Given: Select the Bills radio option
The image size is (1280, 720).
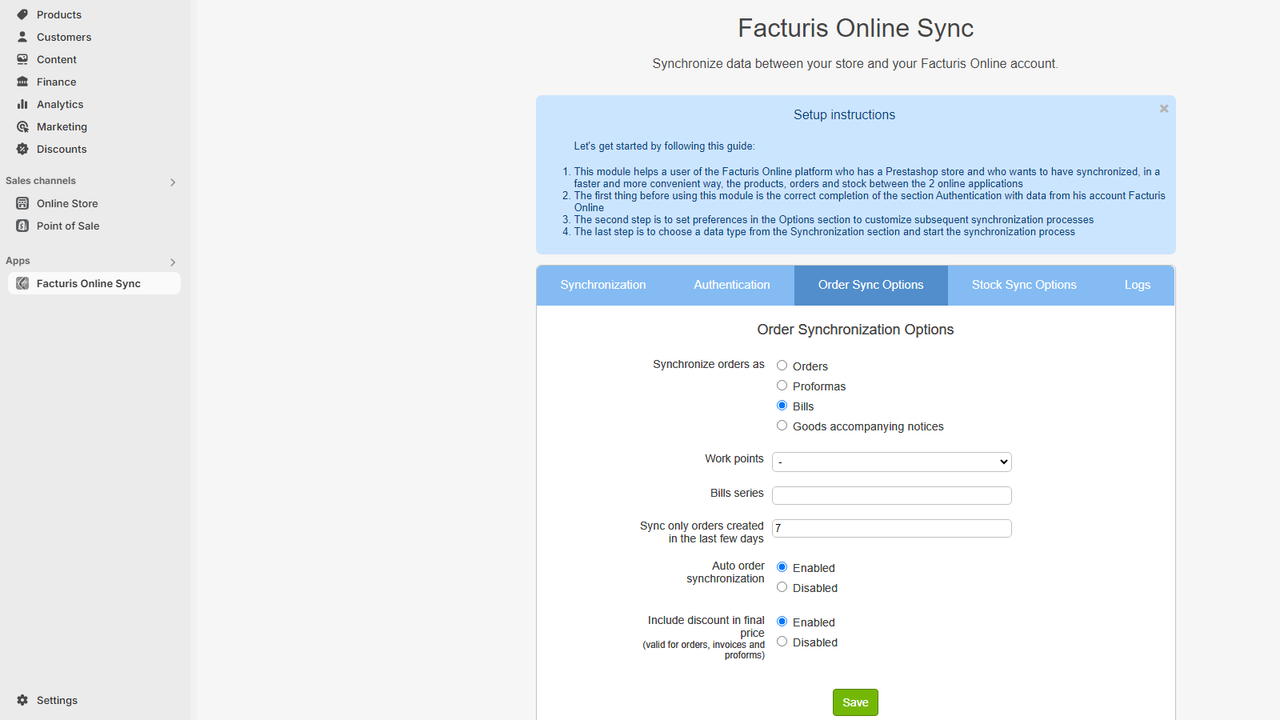Looking at the screenshot, I should pos(782,406).
